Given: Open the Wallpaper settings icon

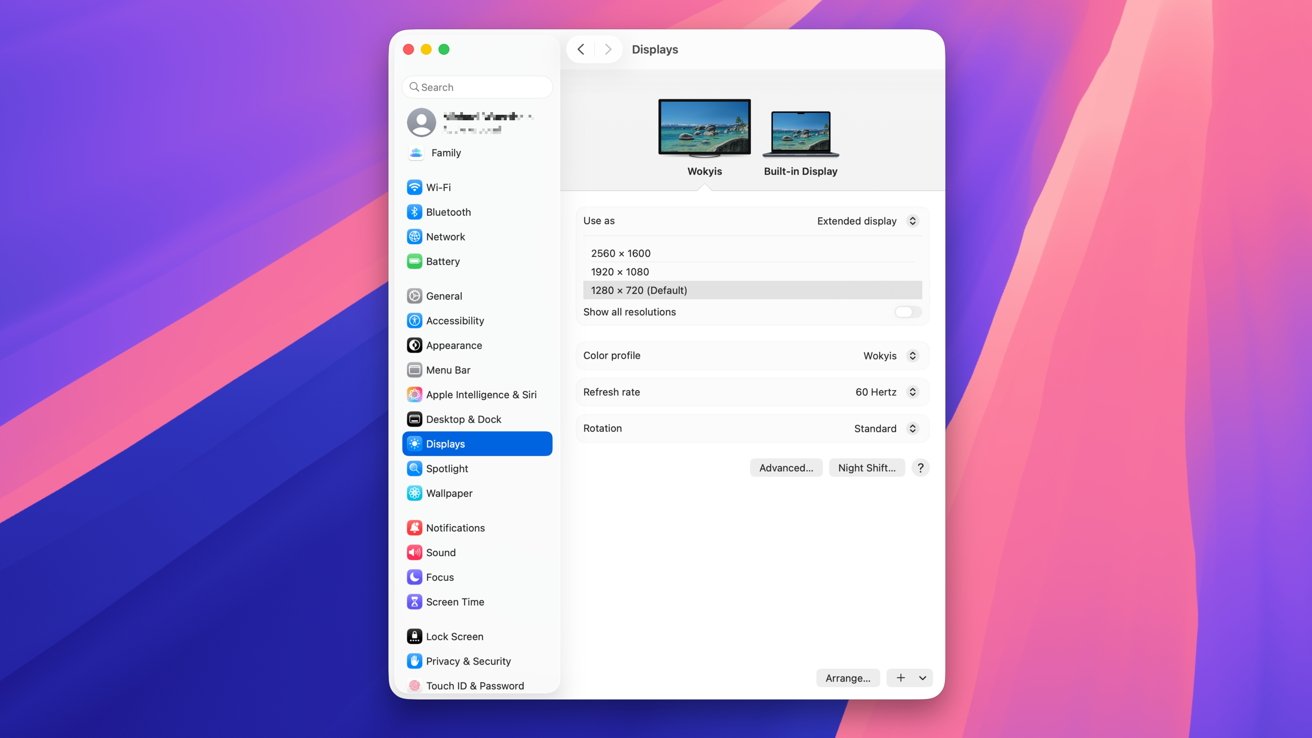Looking at the screenshot, I should click(414, 493).
